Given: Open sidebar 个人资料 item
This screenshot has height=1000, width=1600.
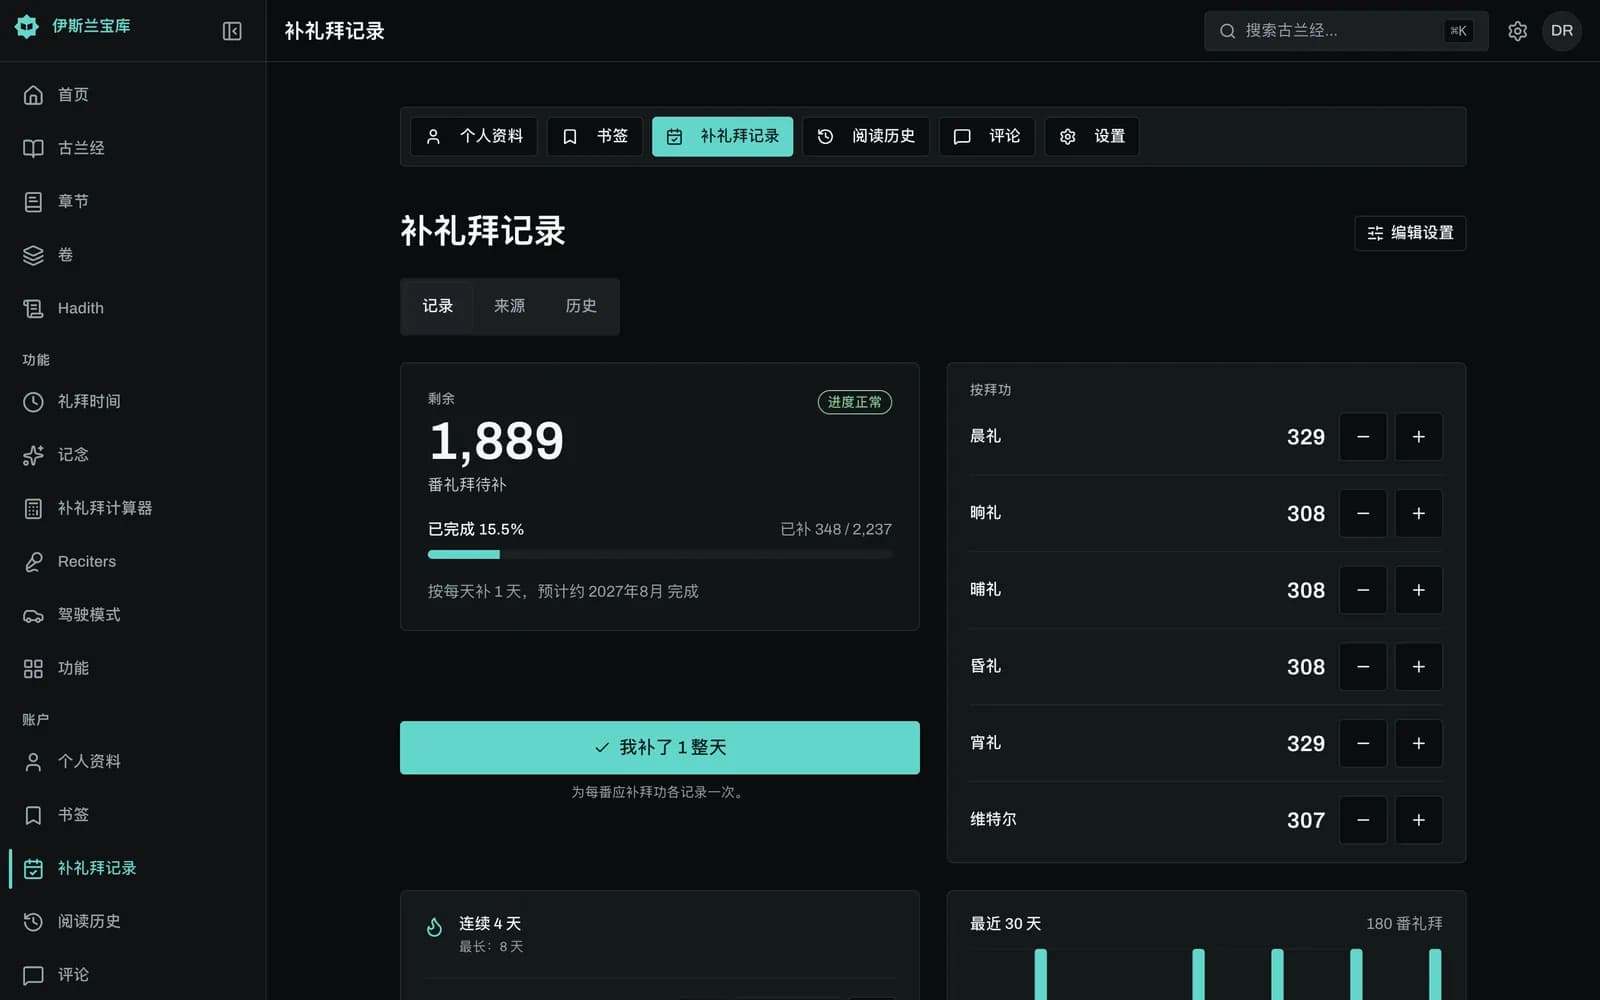Looking at the screenshot, I should click(x=133, y=761).
